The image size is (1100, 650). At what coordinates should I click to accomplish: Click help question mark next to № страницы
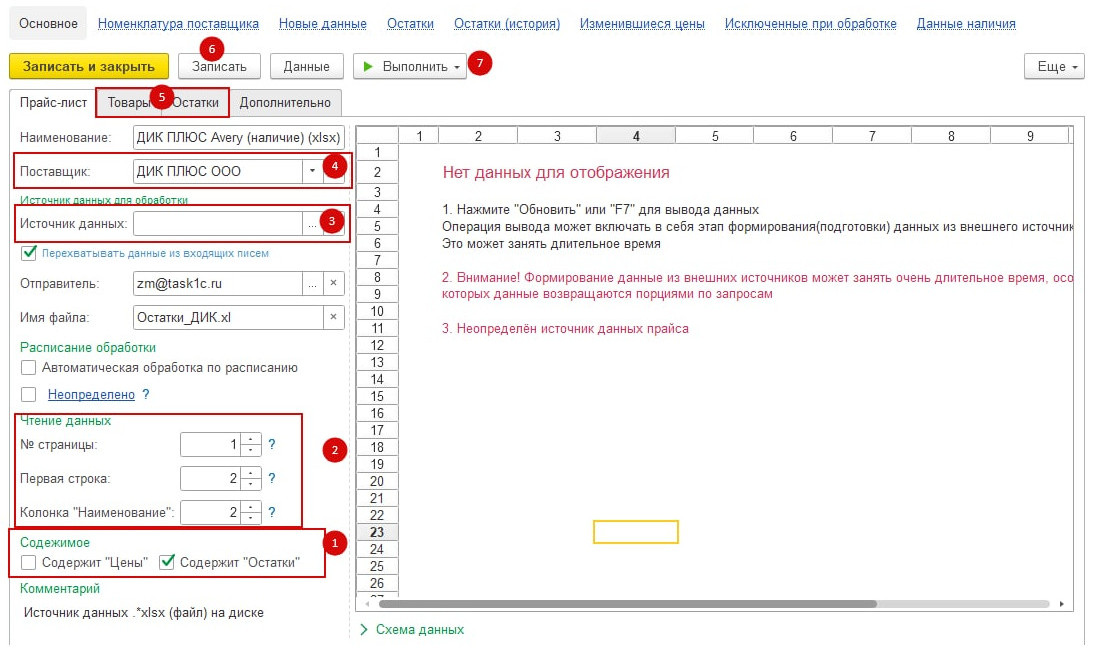coord(271,444)
